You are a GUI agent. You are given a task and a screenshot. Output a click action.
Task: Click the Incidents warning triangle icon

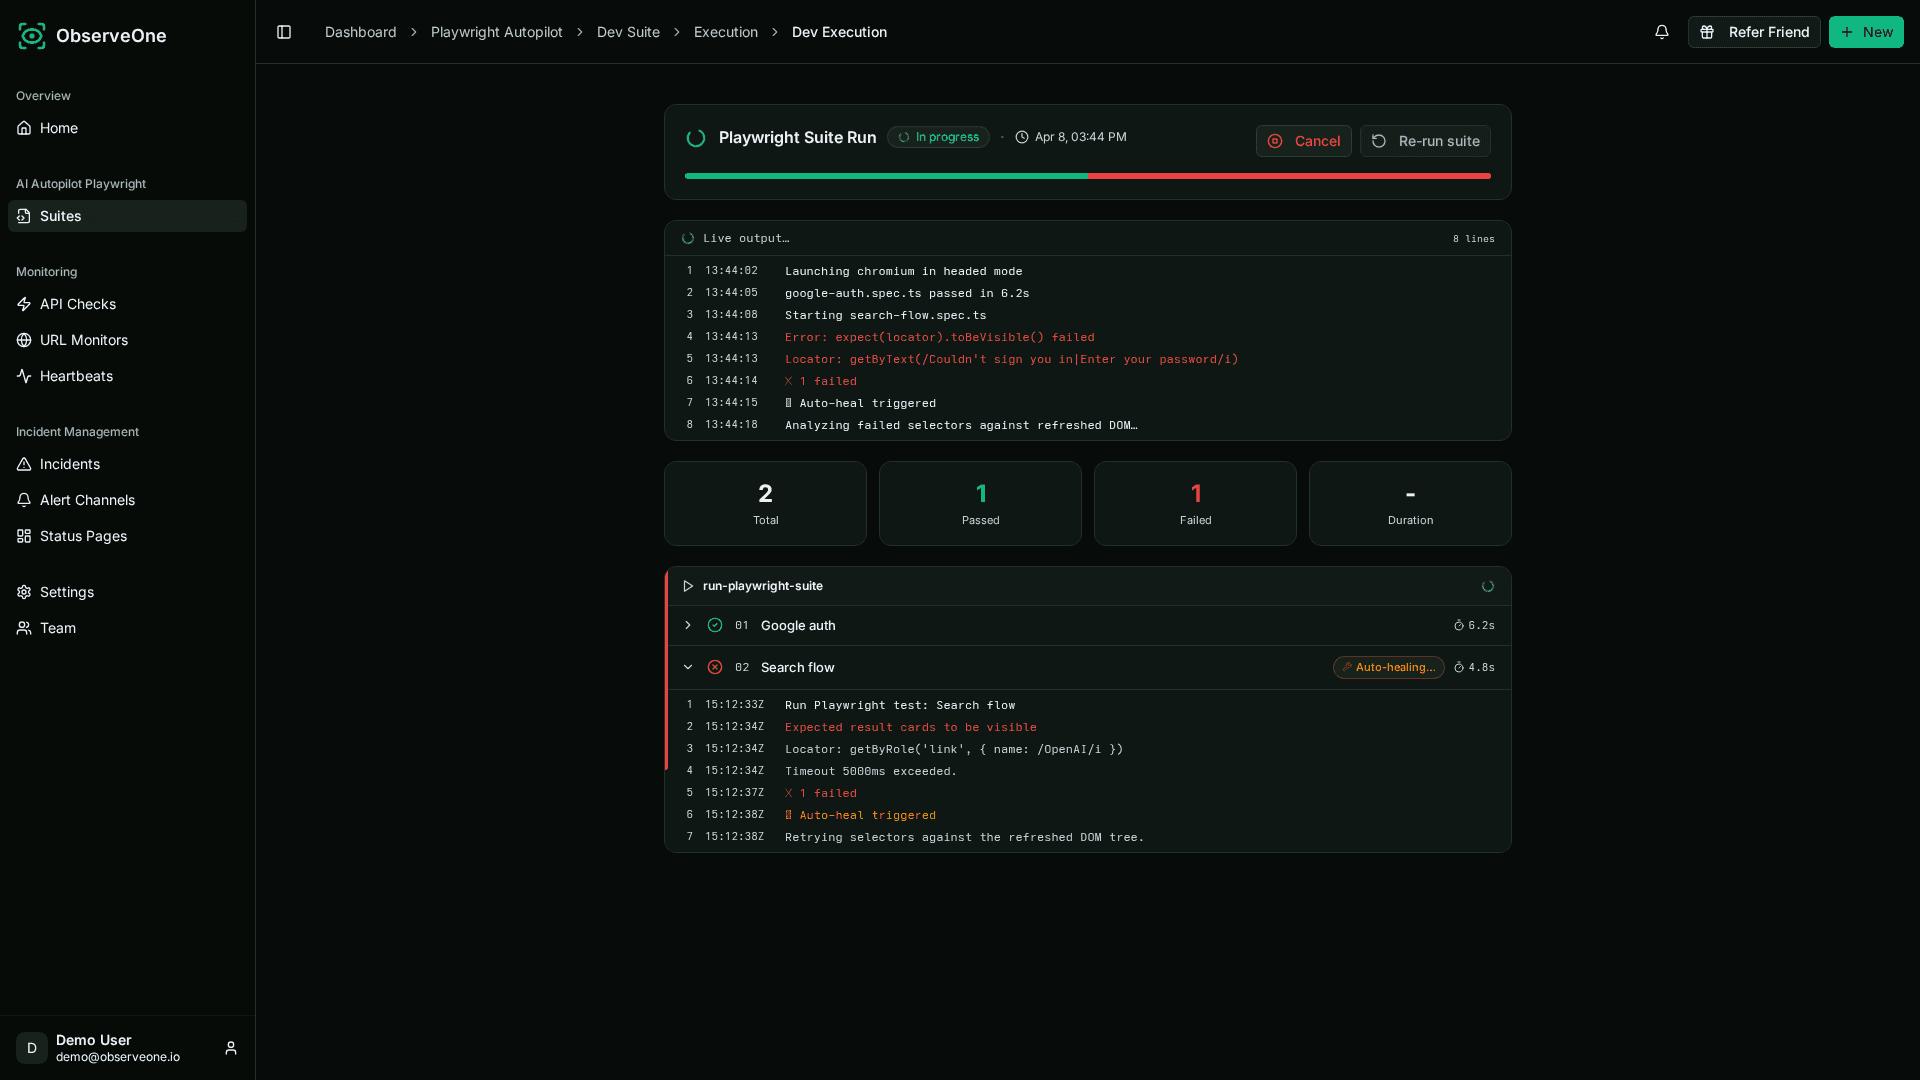coord(24,464)
